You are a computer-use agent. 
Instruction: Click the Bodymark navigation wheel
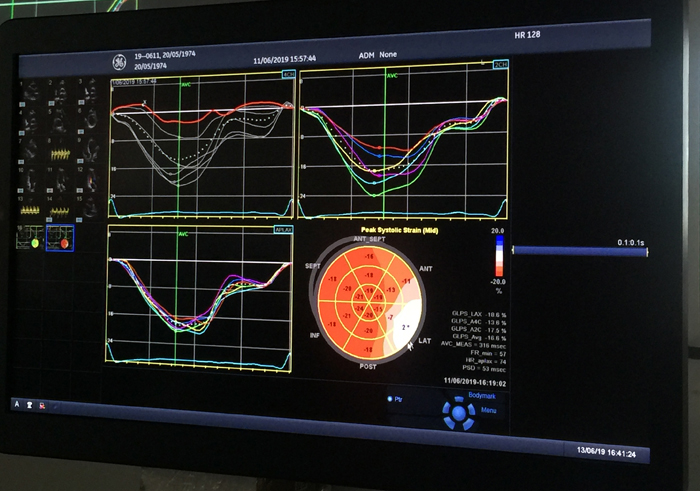coord(458,412)
